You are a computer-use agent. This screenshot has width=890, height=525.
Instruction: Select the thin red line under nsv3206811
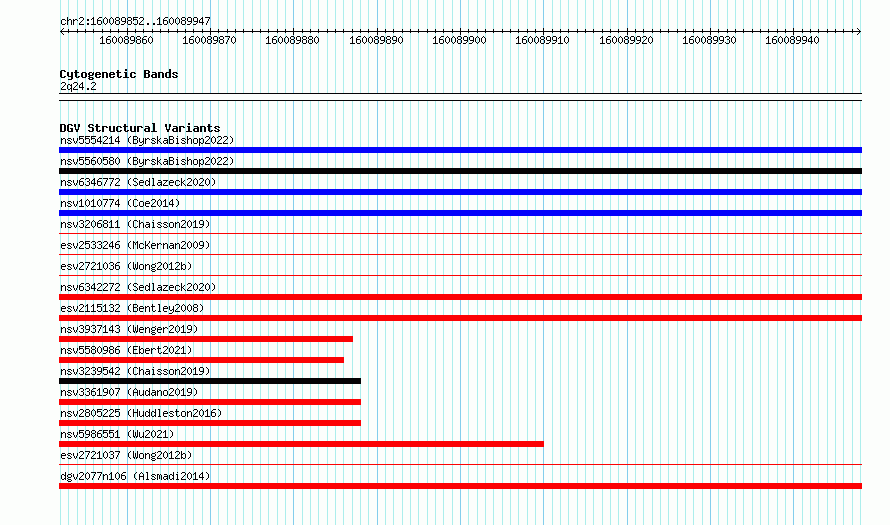click(x=460, y=233)
